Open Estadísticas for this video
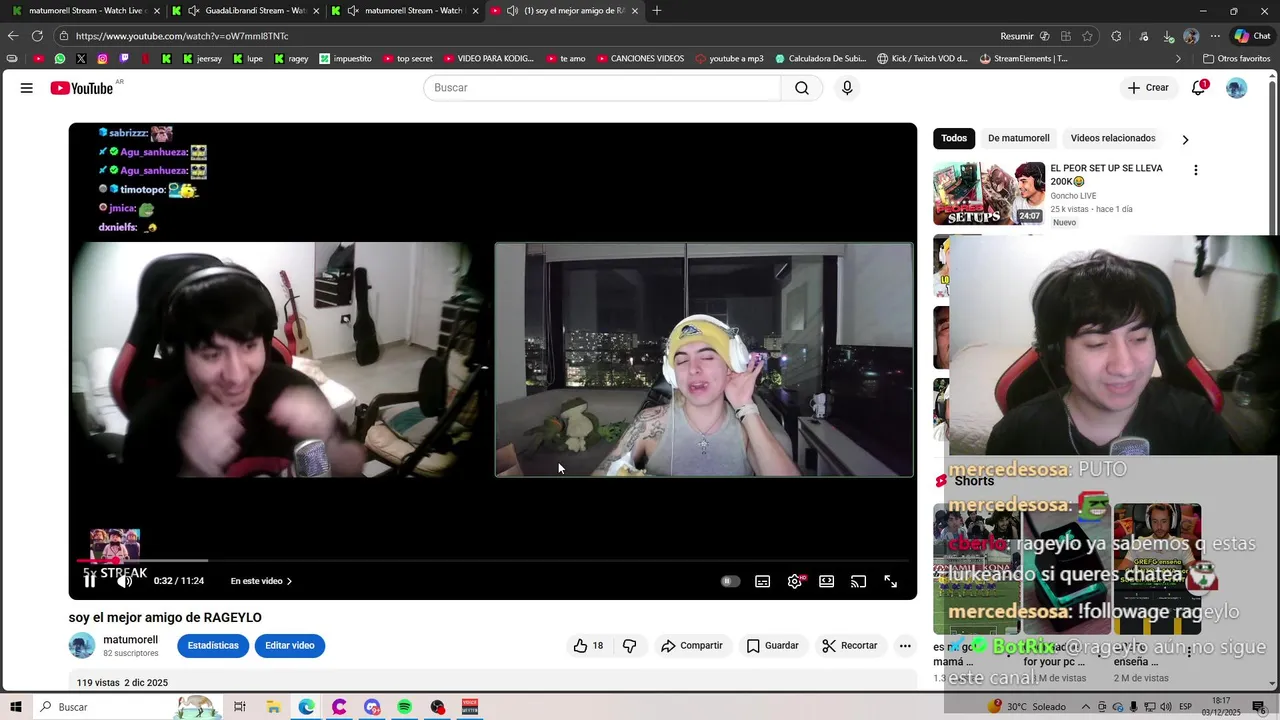Screen dimensions: 1280x720 [213, 646]
